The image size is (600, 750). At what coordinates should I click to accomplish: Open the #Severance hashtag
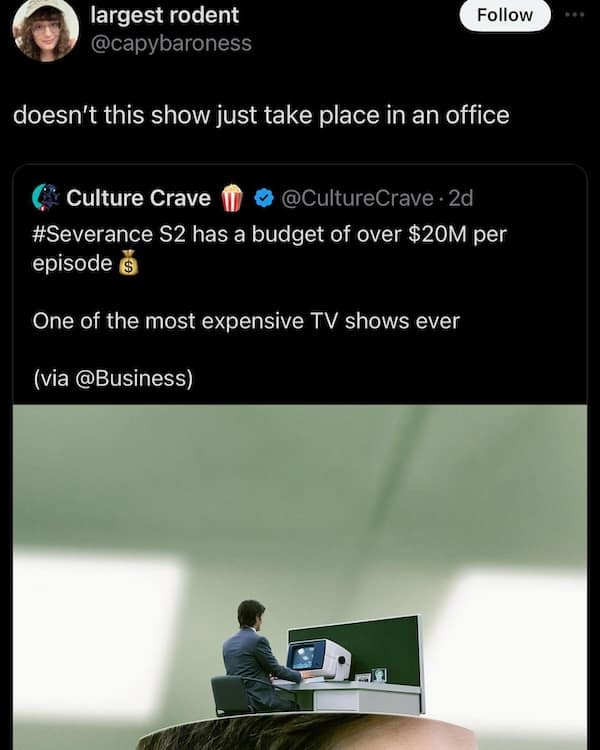pyautogui.click(x=93, y=234)
